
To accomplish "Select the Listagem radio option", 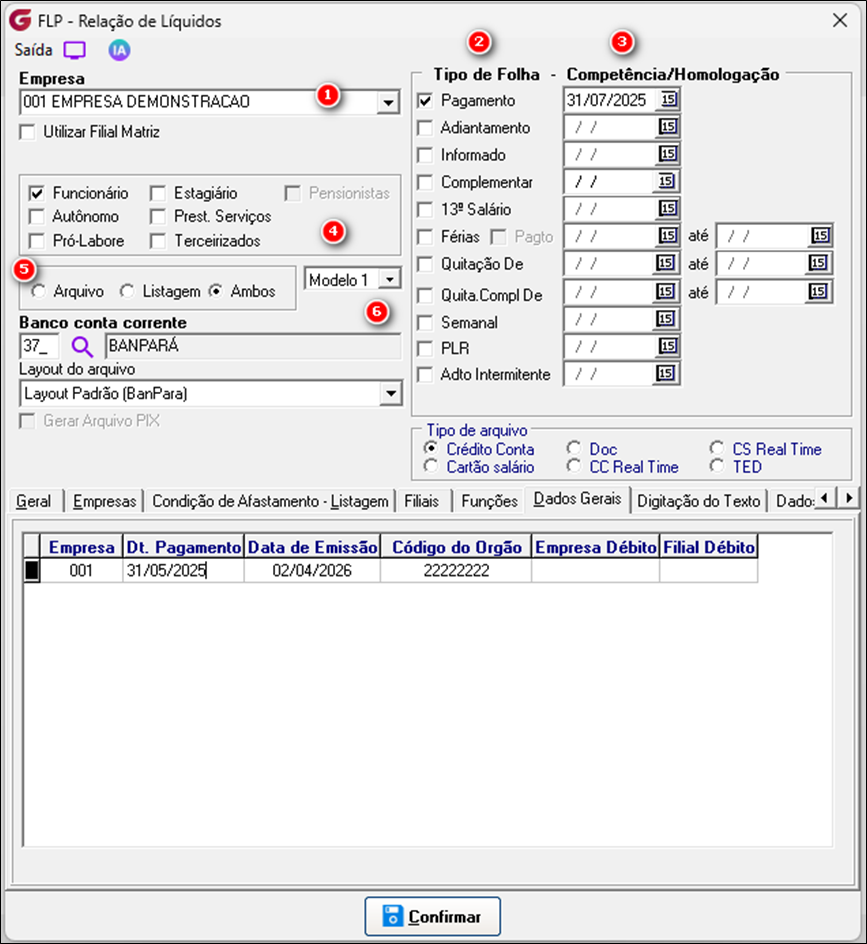I will click(x=127, y=291).
